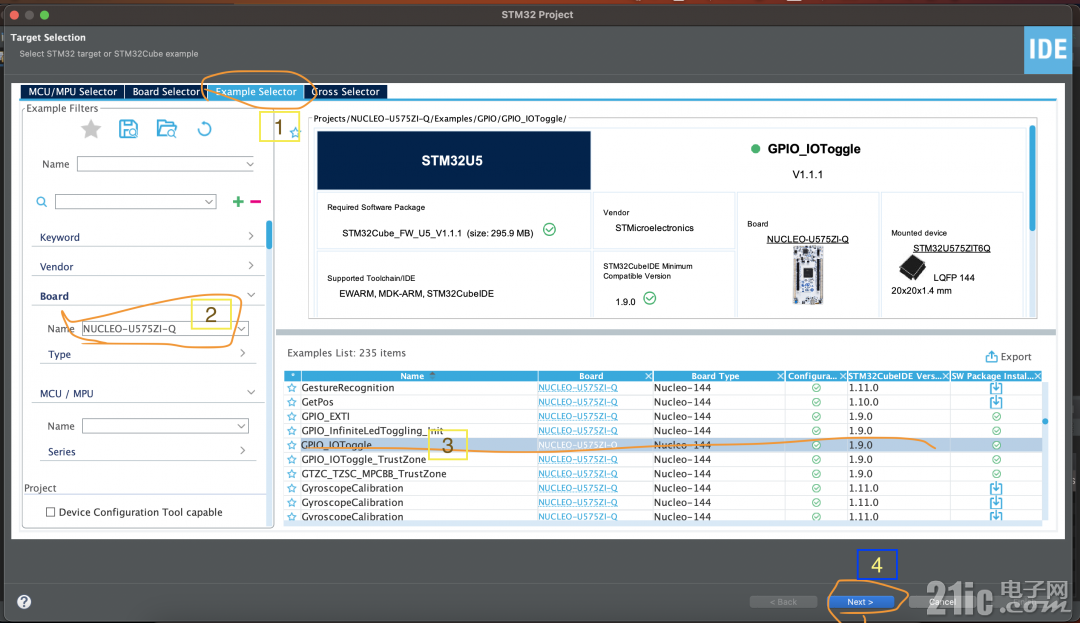
Task: Click the Export button text
Action: click(x=1015, y=357)
